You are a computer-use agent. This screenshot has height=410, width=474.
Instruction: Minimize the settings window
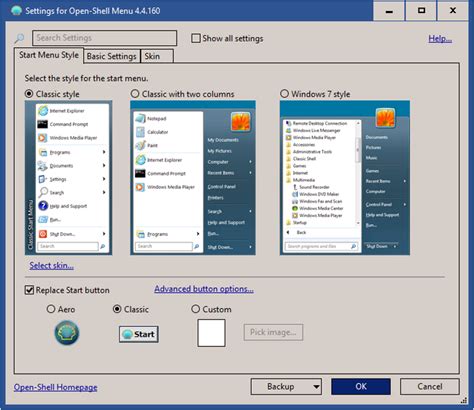tap(389, 11)
